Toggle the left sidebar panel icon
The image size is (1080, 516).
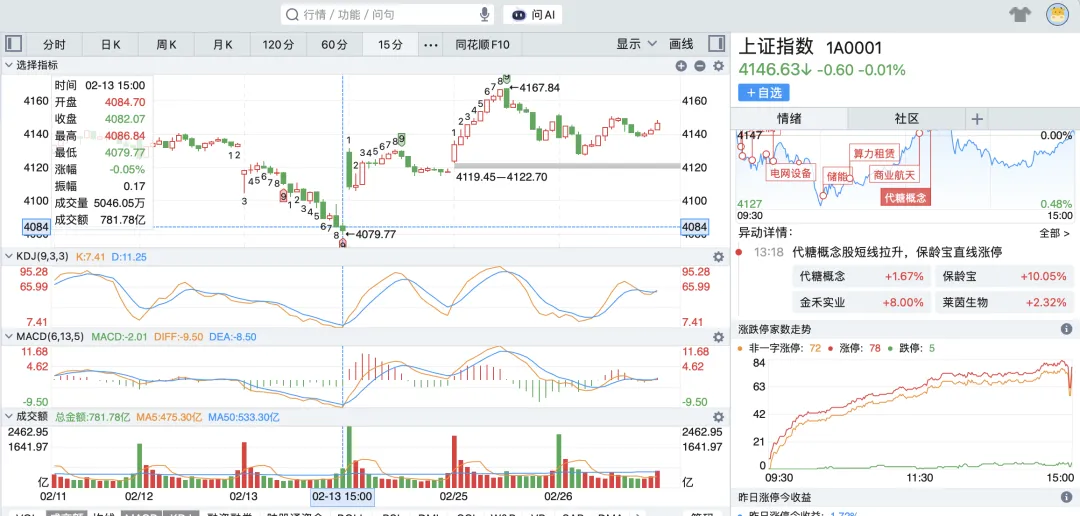click(14, 44)
